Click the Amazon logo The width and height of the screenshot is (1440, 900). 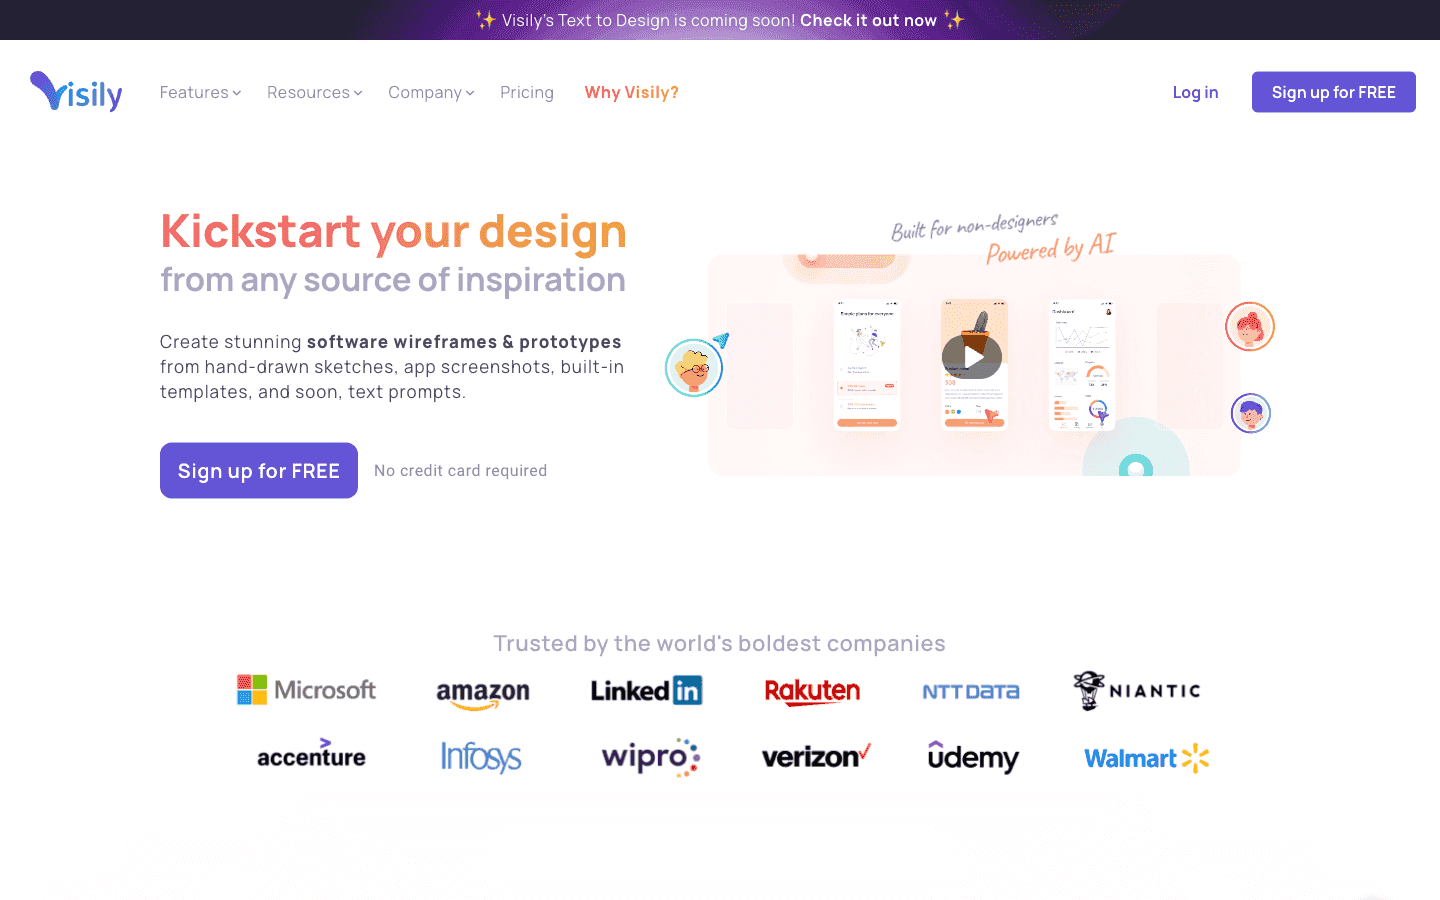tap(483, 694)
